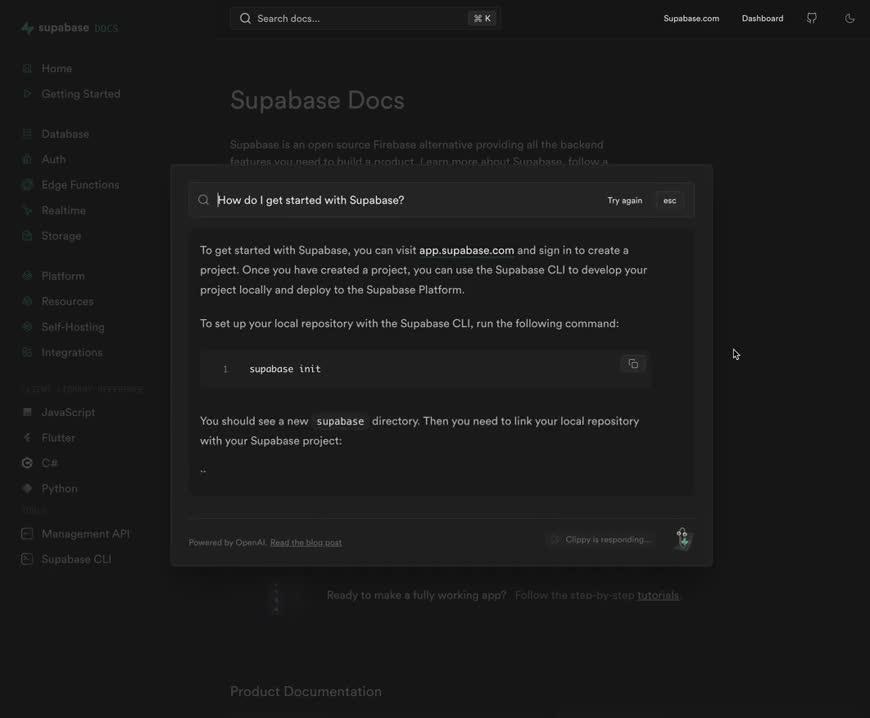
Task: Open the Flutter reference icon
Action: (x=27, y=437)
